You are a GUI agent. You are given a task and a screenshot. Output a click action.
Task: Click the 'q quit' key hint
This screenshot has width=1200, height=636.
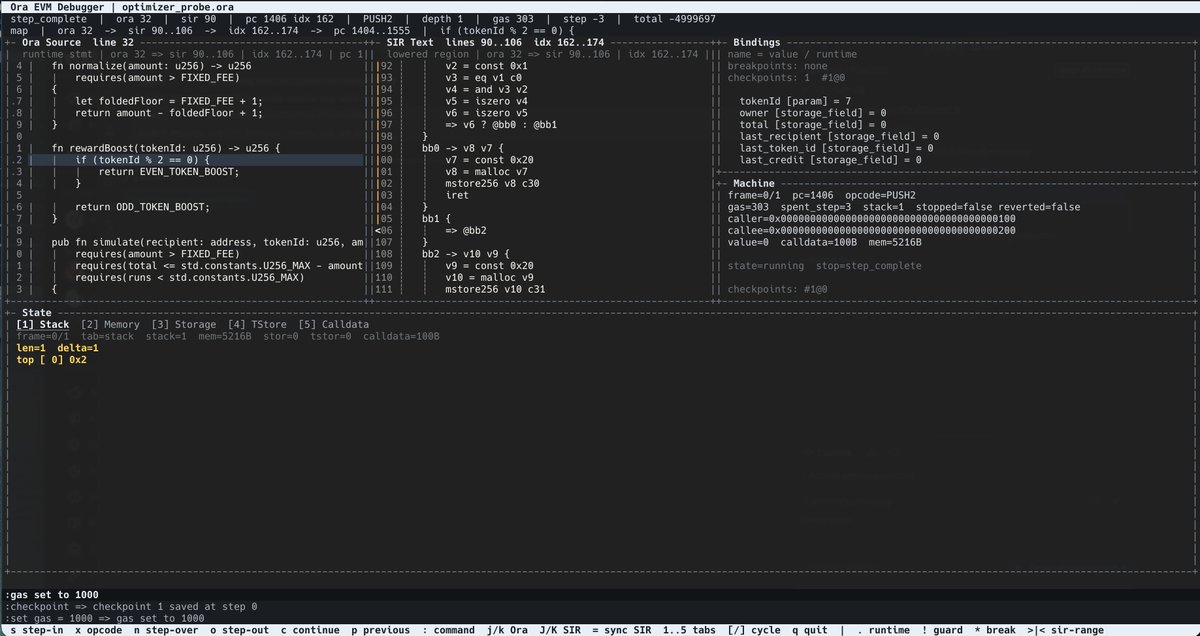click(810, 630)
